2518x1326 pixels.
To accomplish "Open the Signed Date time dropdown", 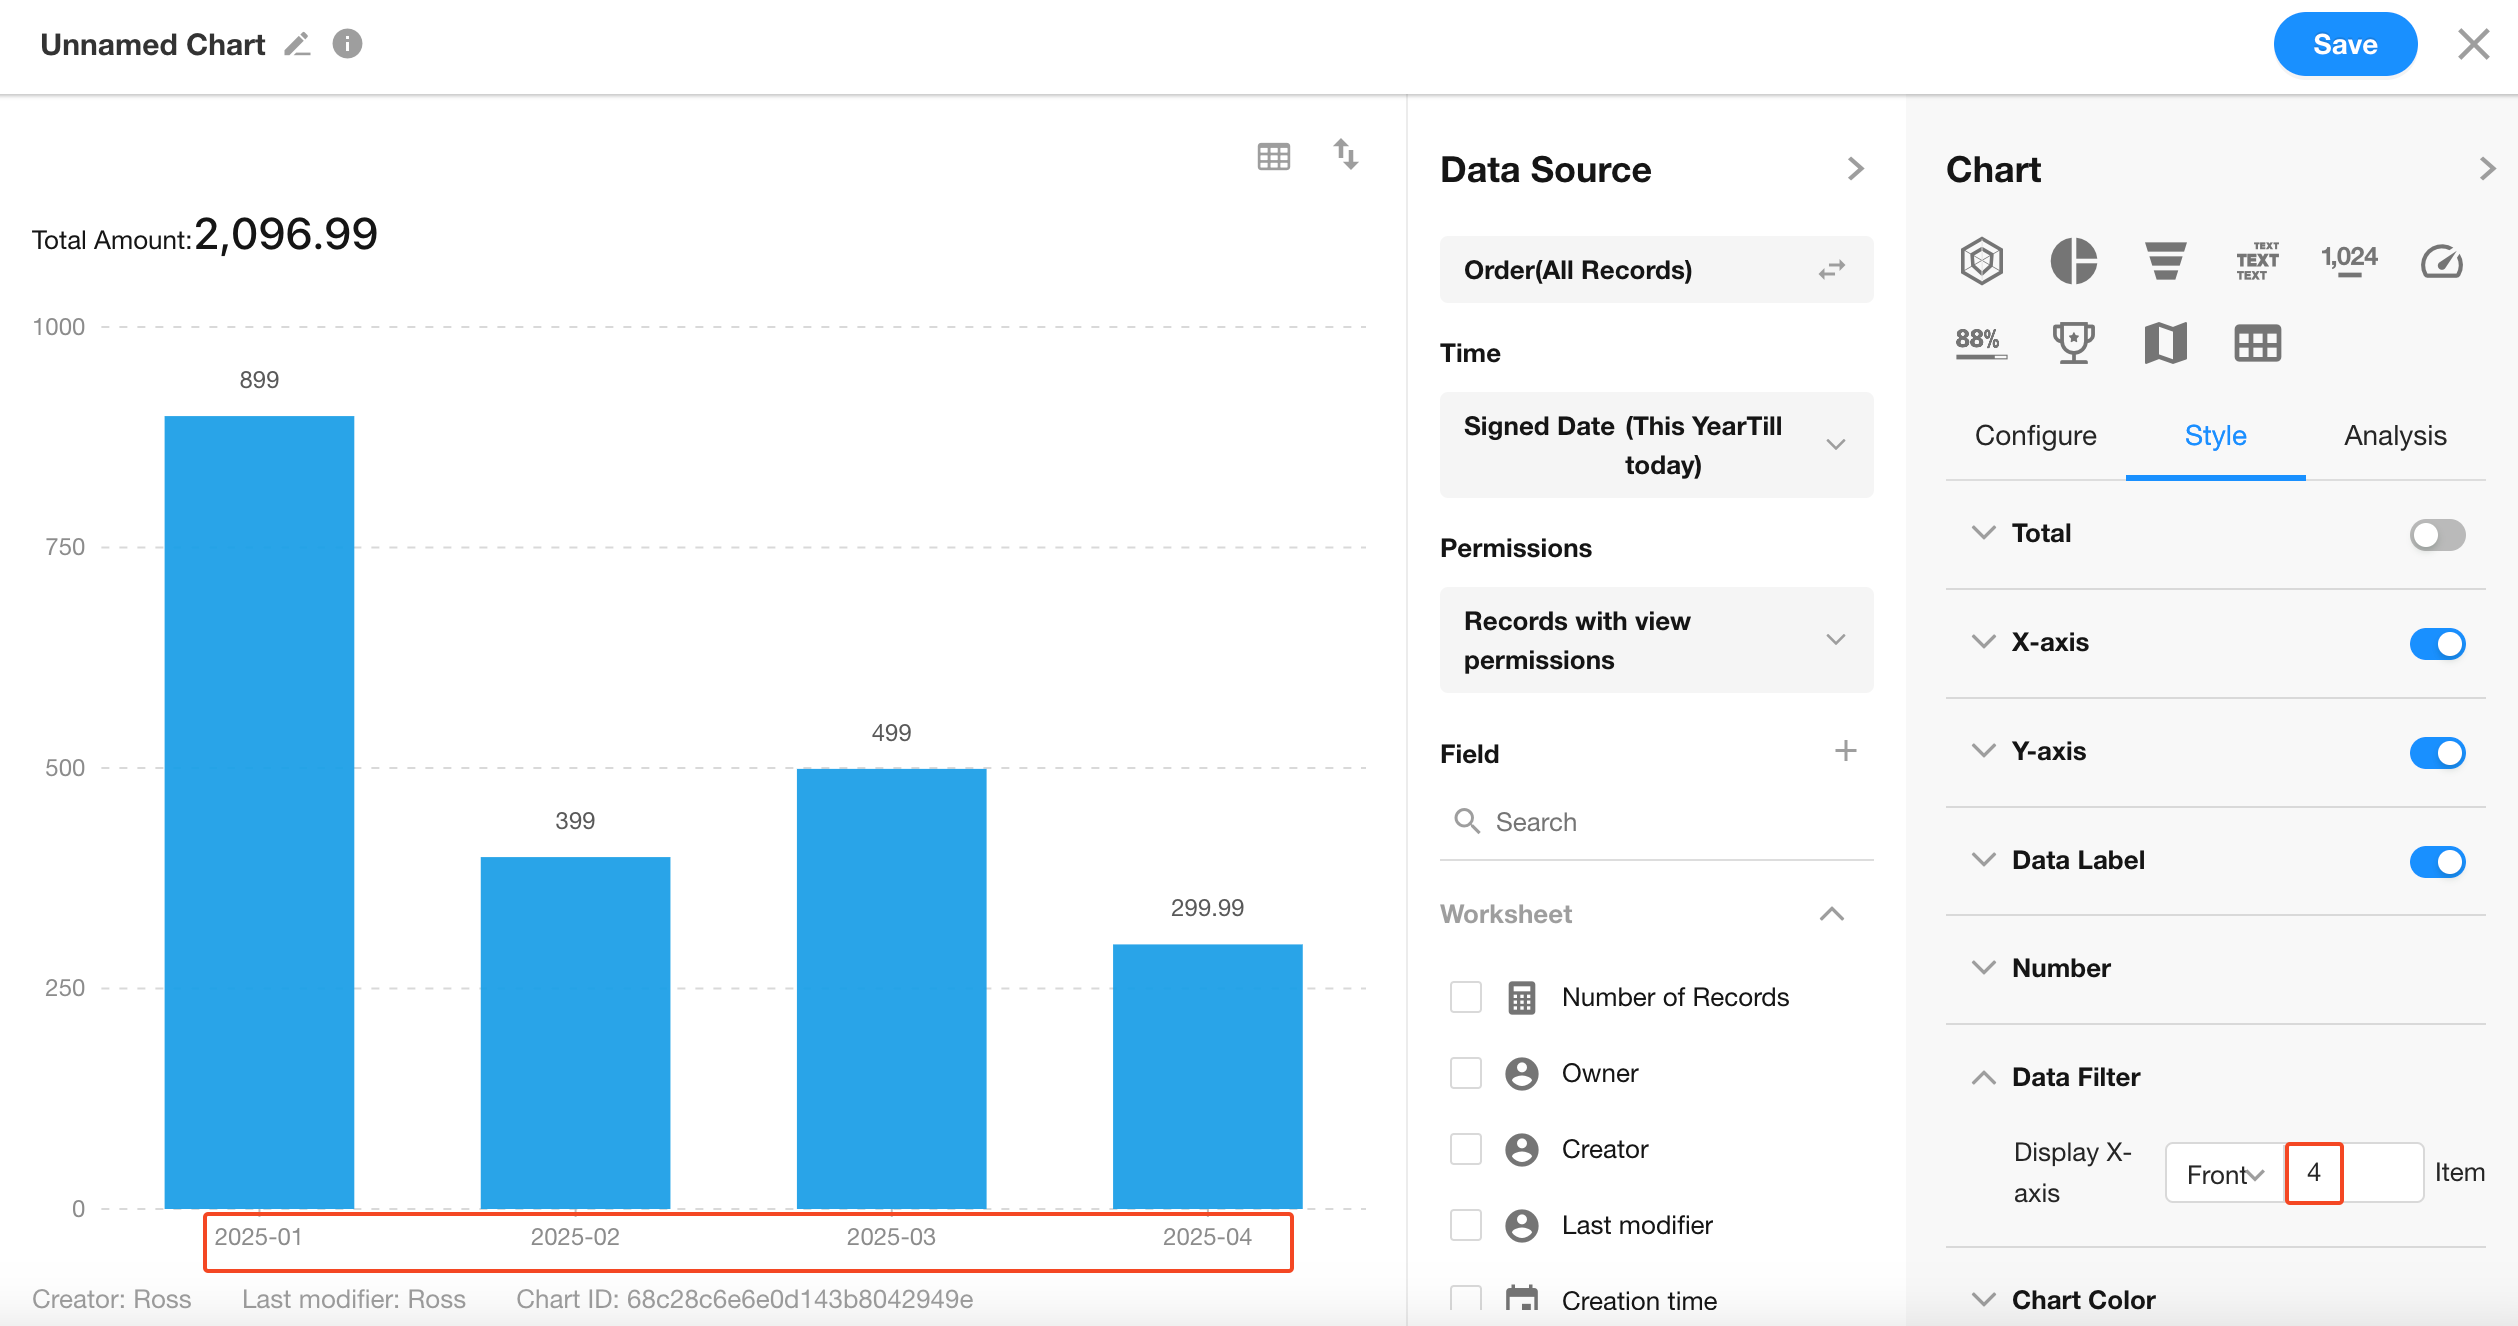I will 1655,445.
